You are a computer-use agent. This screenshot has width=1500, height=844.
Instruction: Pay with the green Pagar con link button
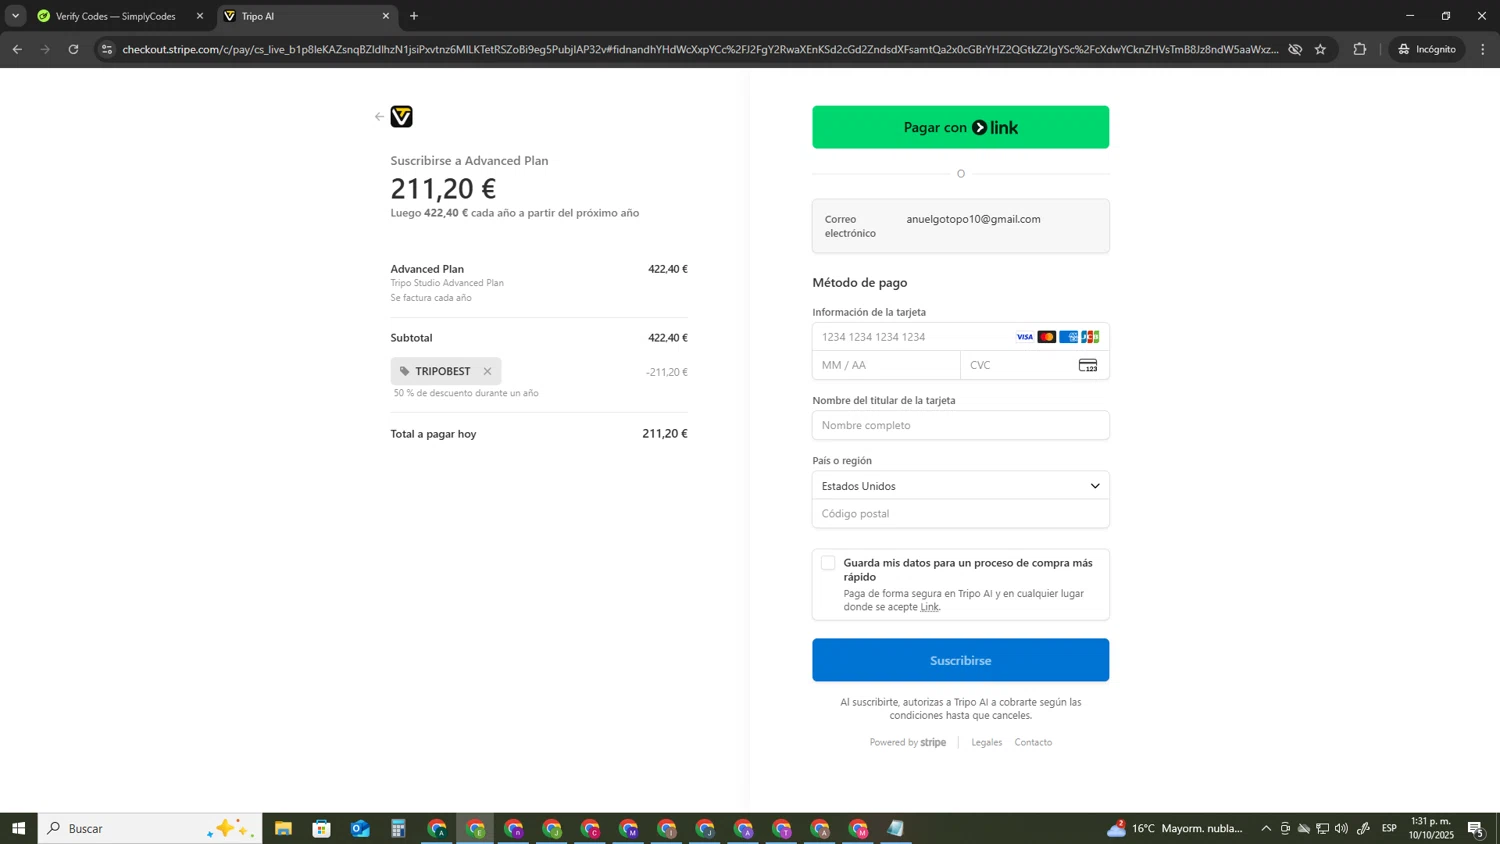(960, 127)
